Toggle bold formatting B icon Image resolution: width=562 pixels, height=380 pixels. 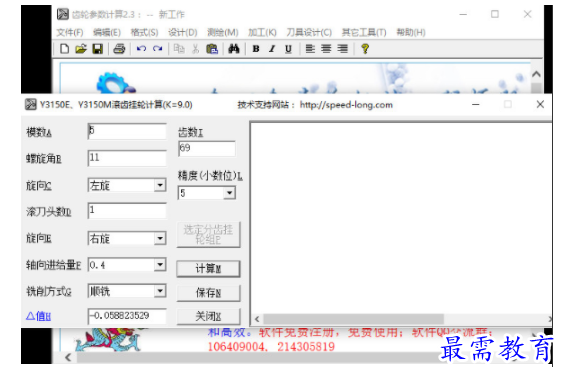coord(256,48)
